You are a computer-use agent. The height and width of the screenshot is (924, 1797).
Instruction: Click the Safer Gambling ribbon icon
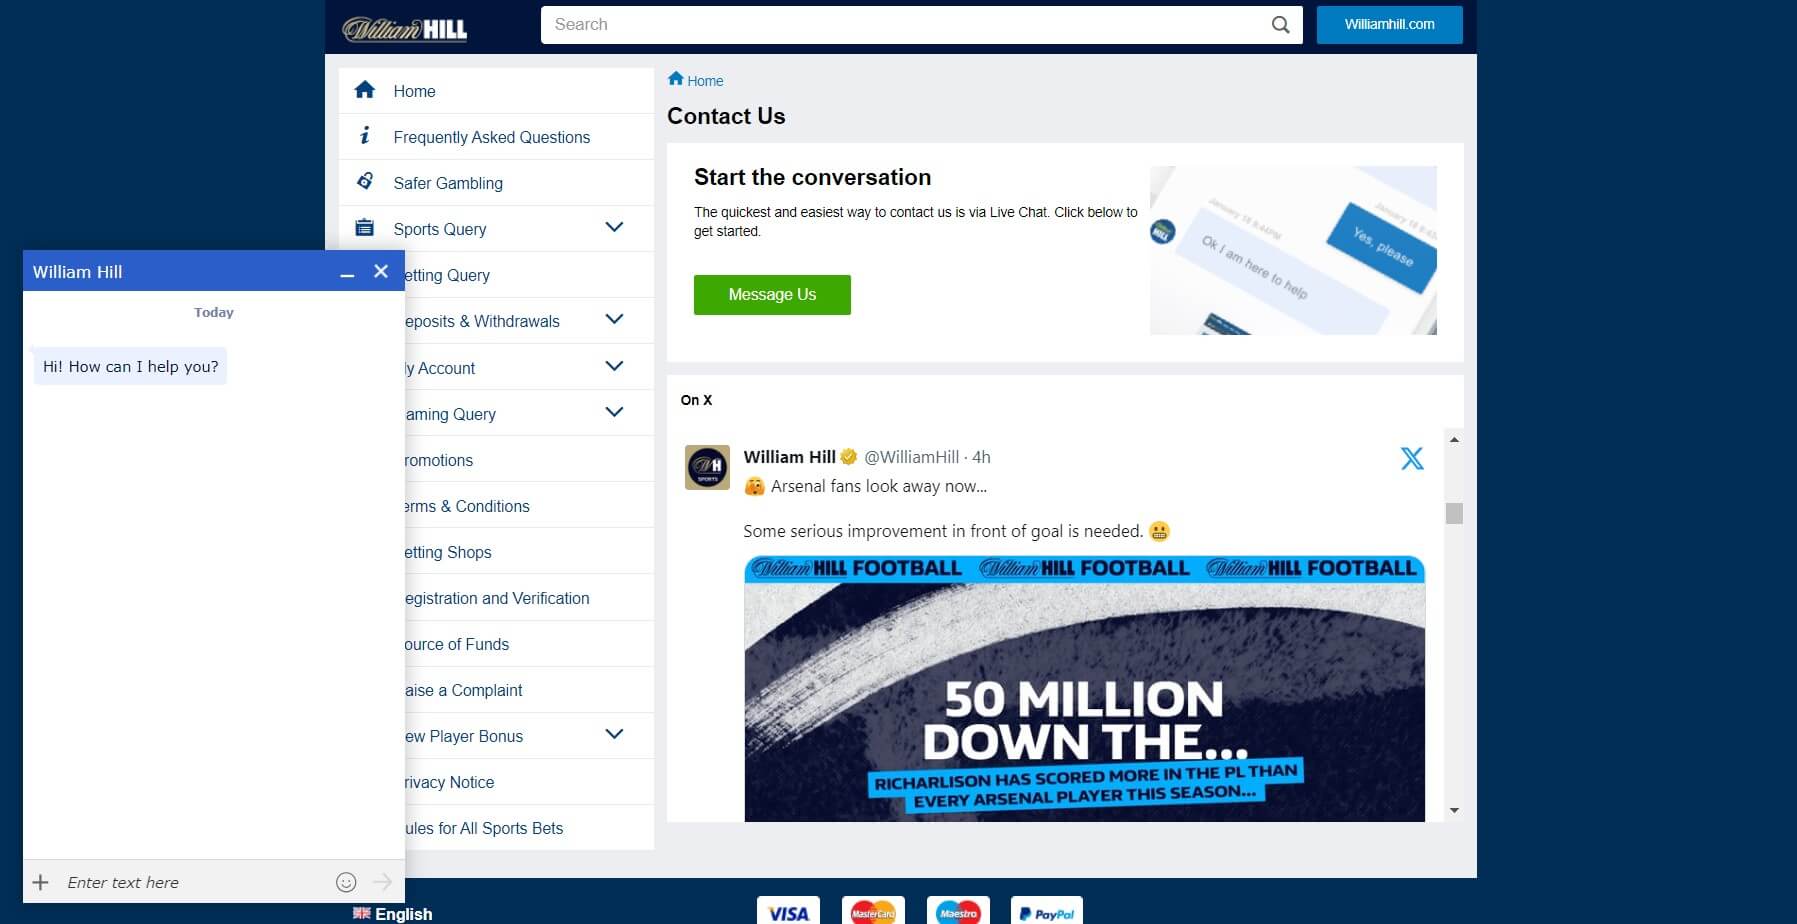click(365, 181)
